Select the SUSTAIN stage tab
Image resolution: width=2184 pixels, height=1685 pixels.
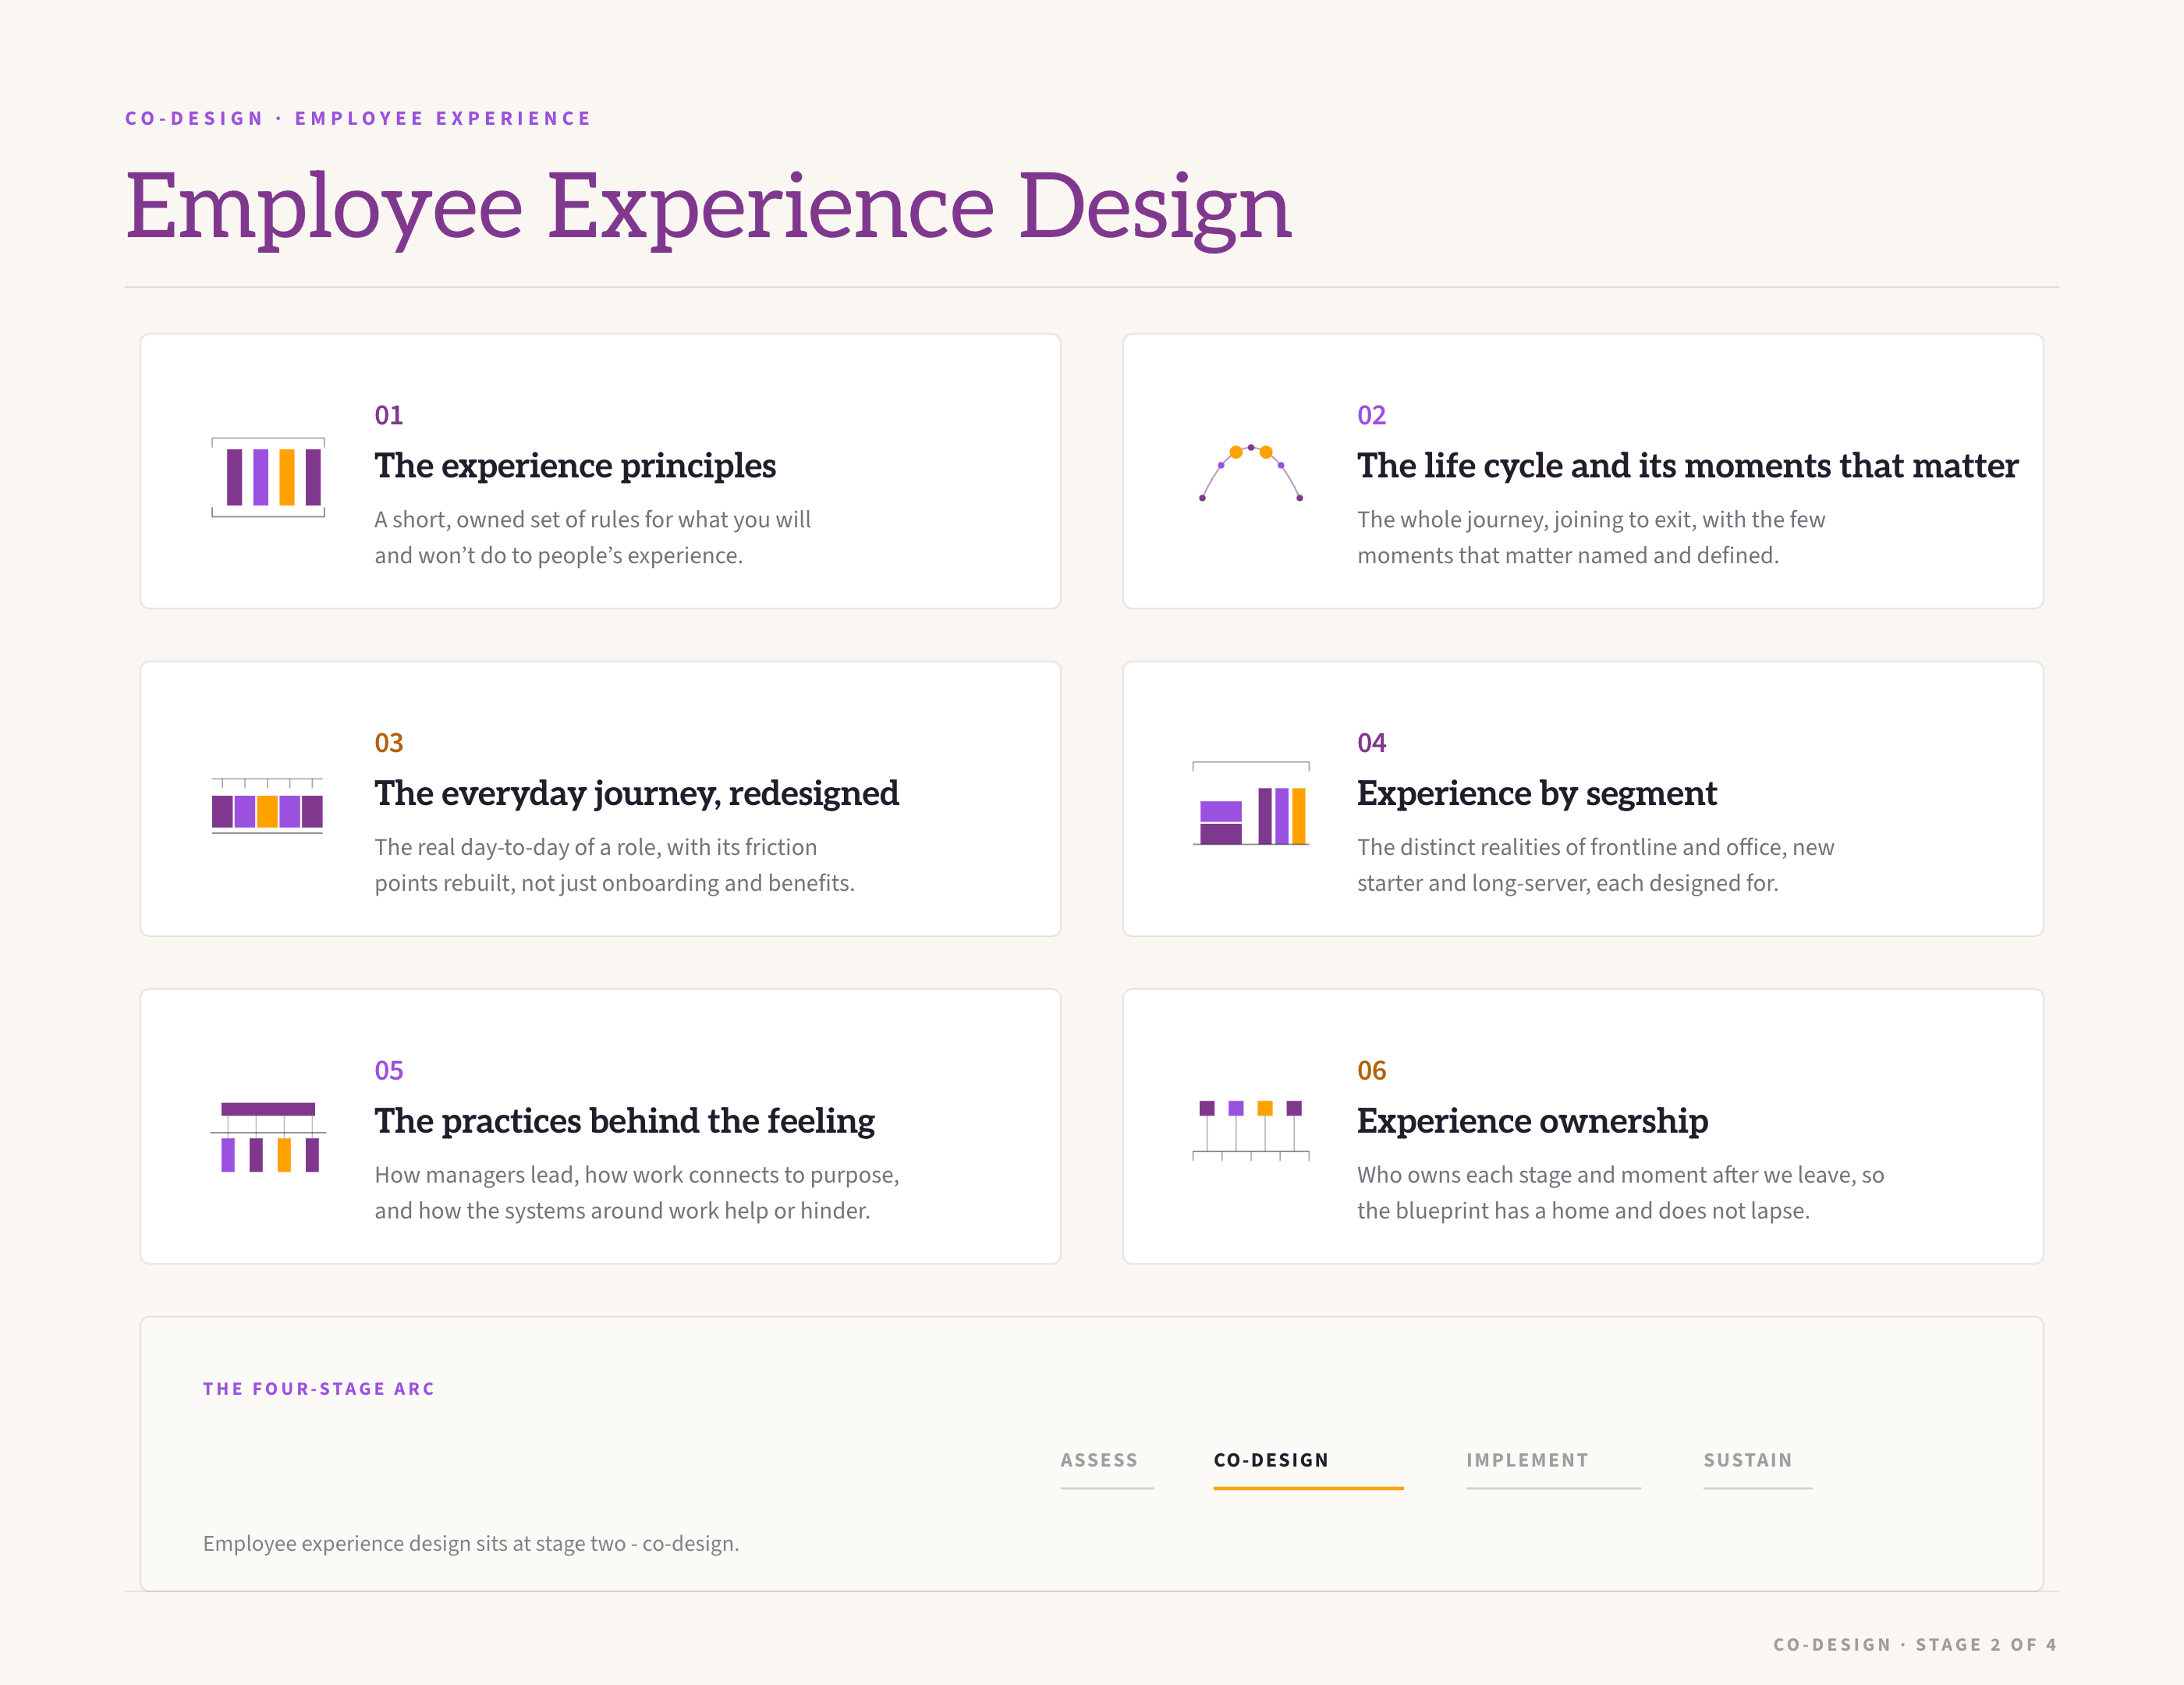point(1757,1468)
